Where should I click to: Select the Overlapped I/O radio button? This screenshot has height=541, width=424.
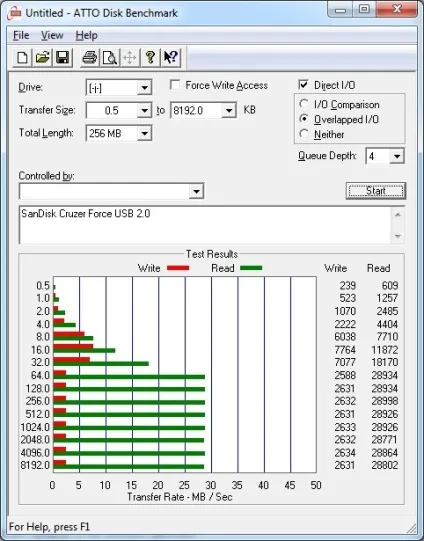coord(304,119)
